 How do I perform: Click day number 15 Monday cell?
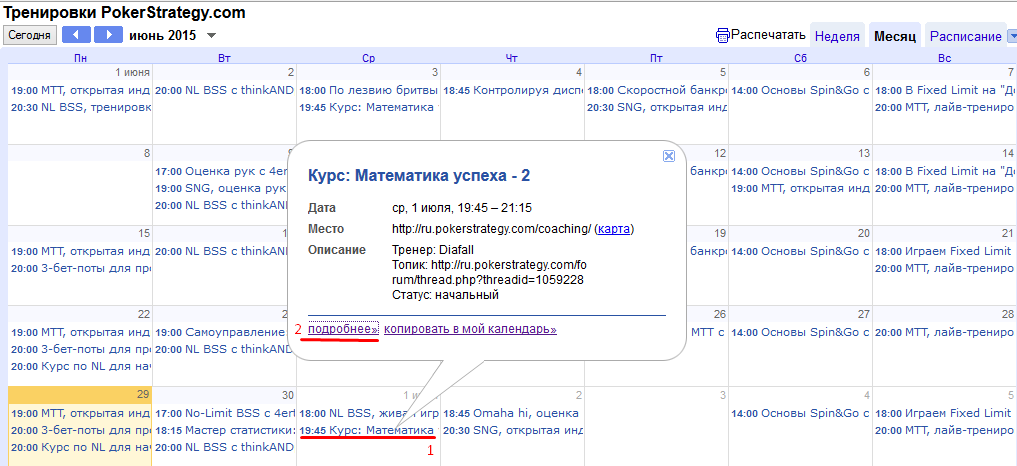tap(144, 233)
